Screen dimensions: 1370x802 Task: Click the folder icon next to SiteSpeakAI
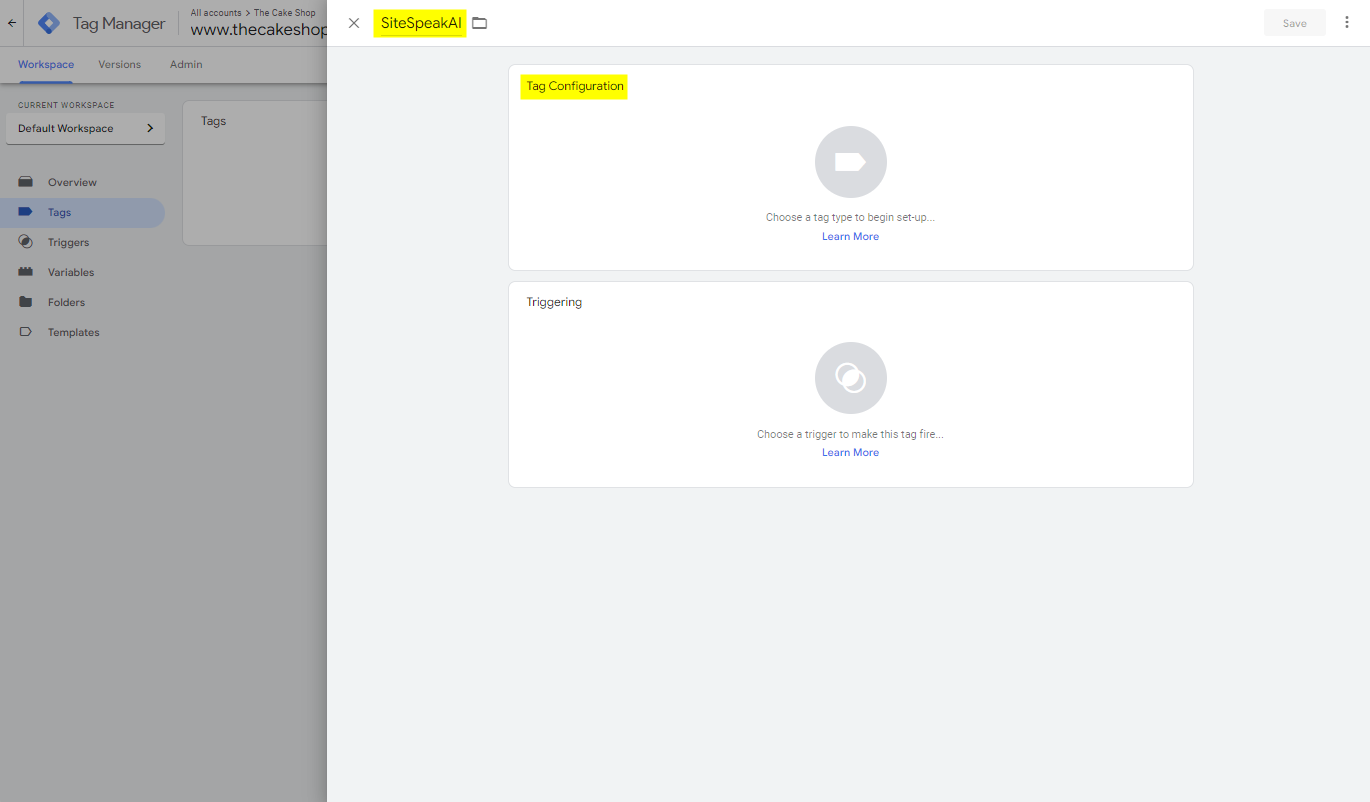[480, 23]
